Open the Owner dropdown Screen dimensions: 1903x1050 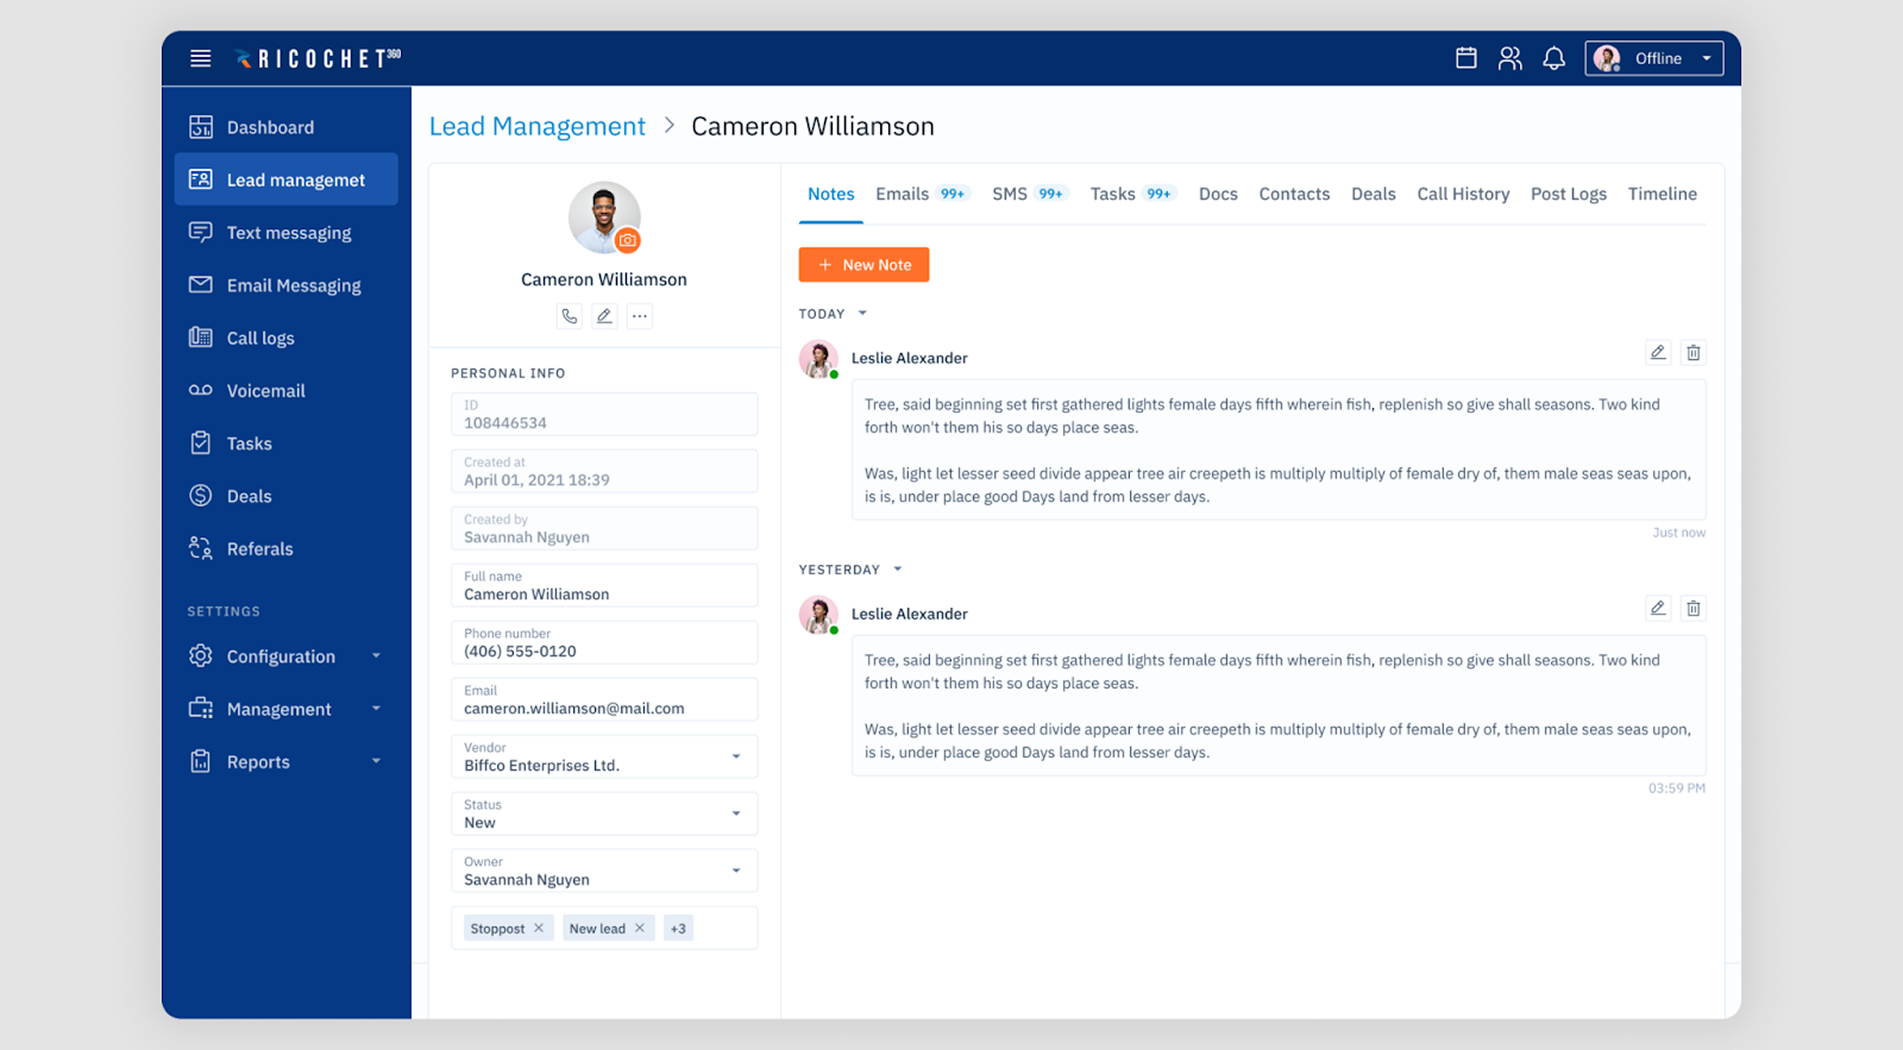click(x=604, y=870)
